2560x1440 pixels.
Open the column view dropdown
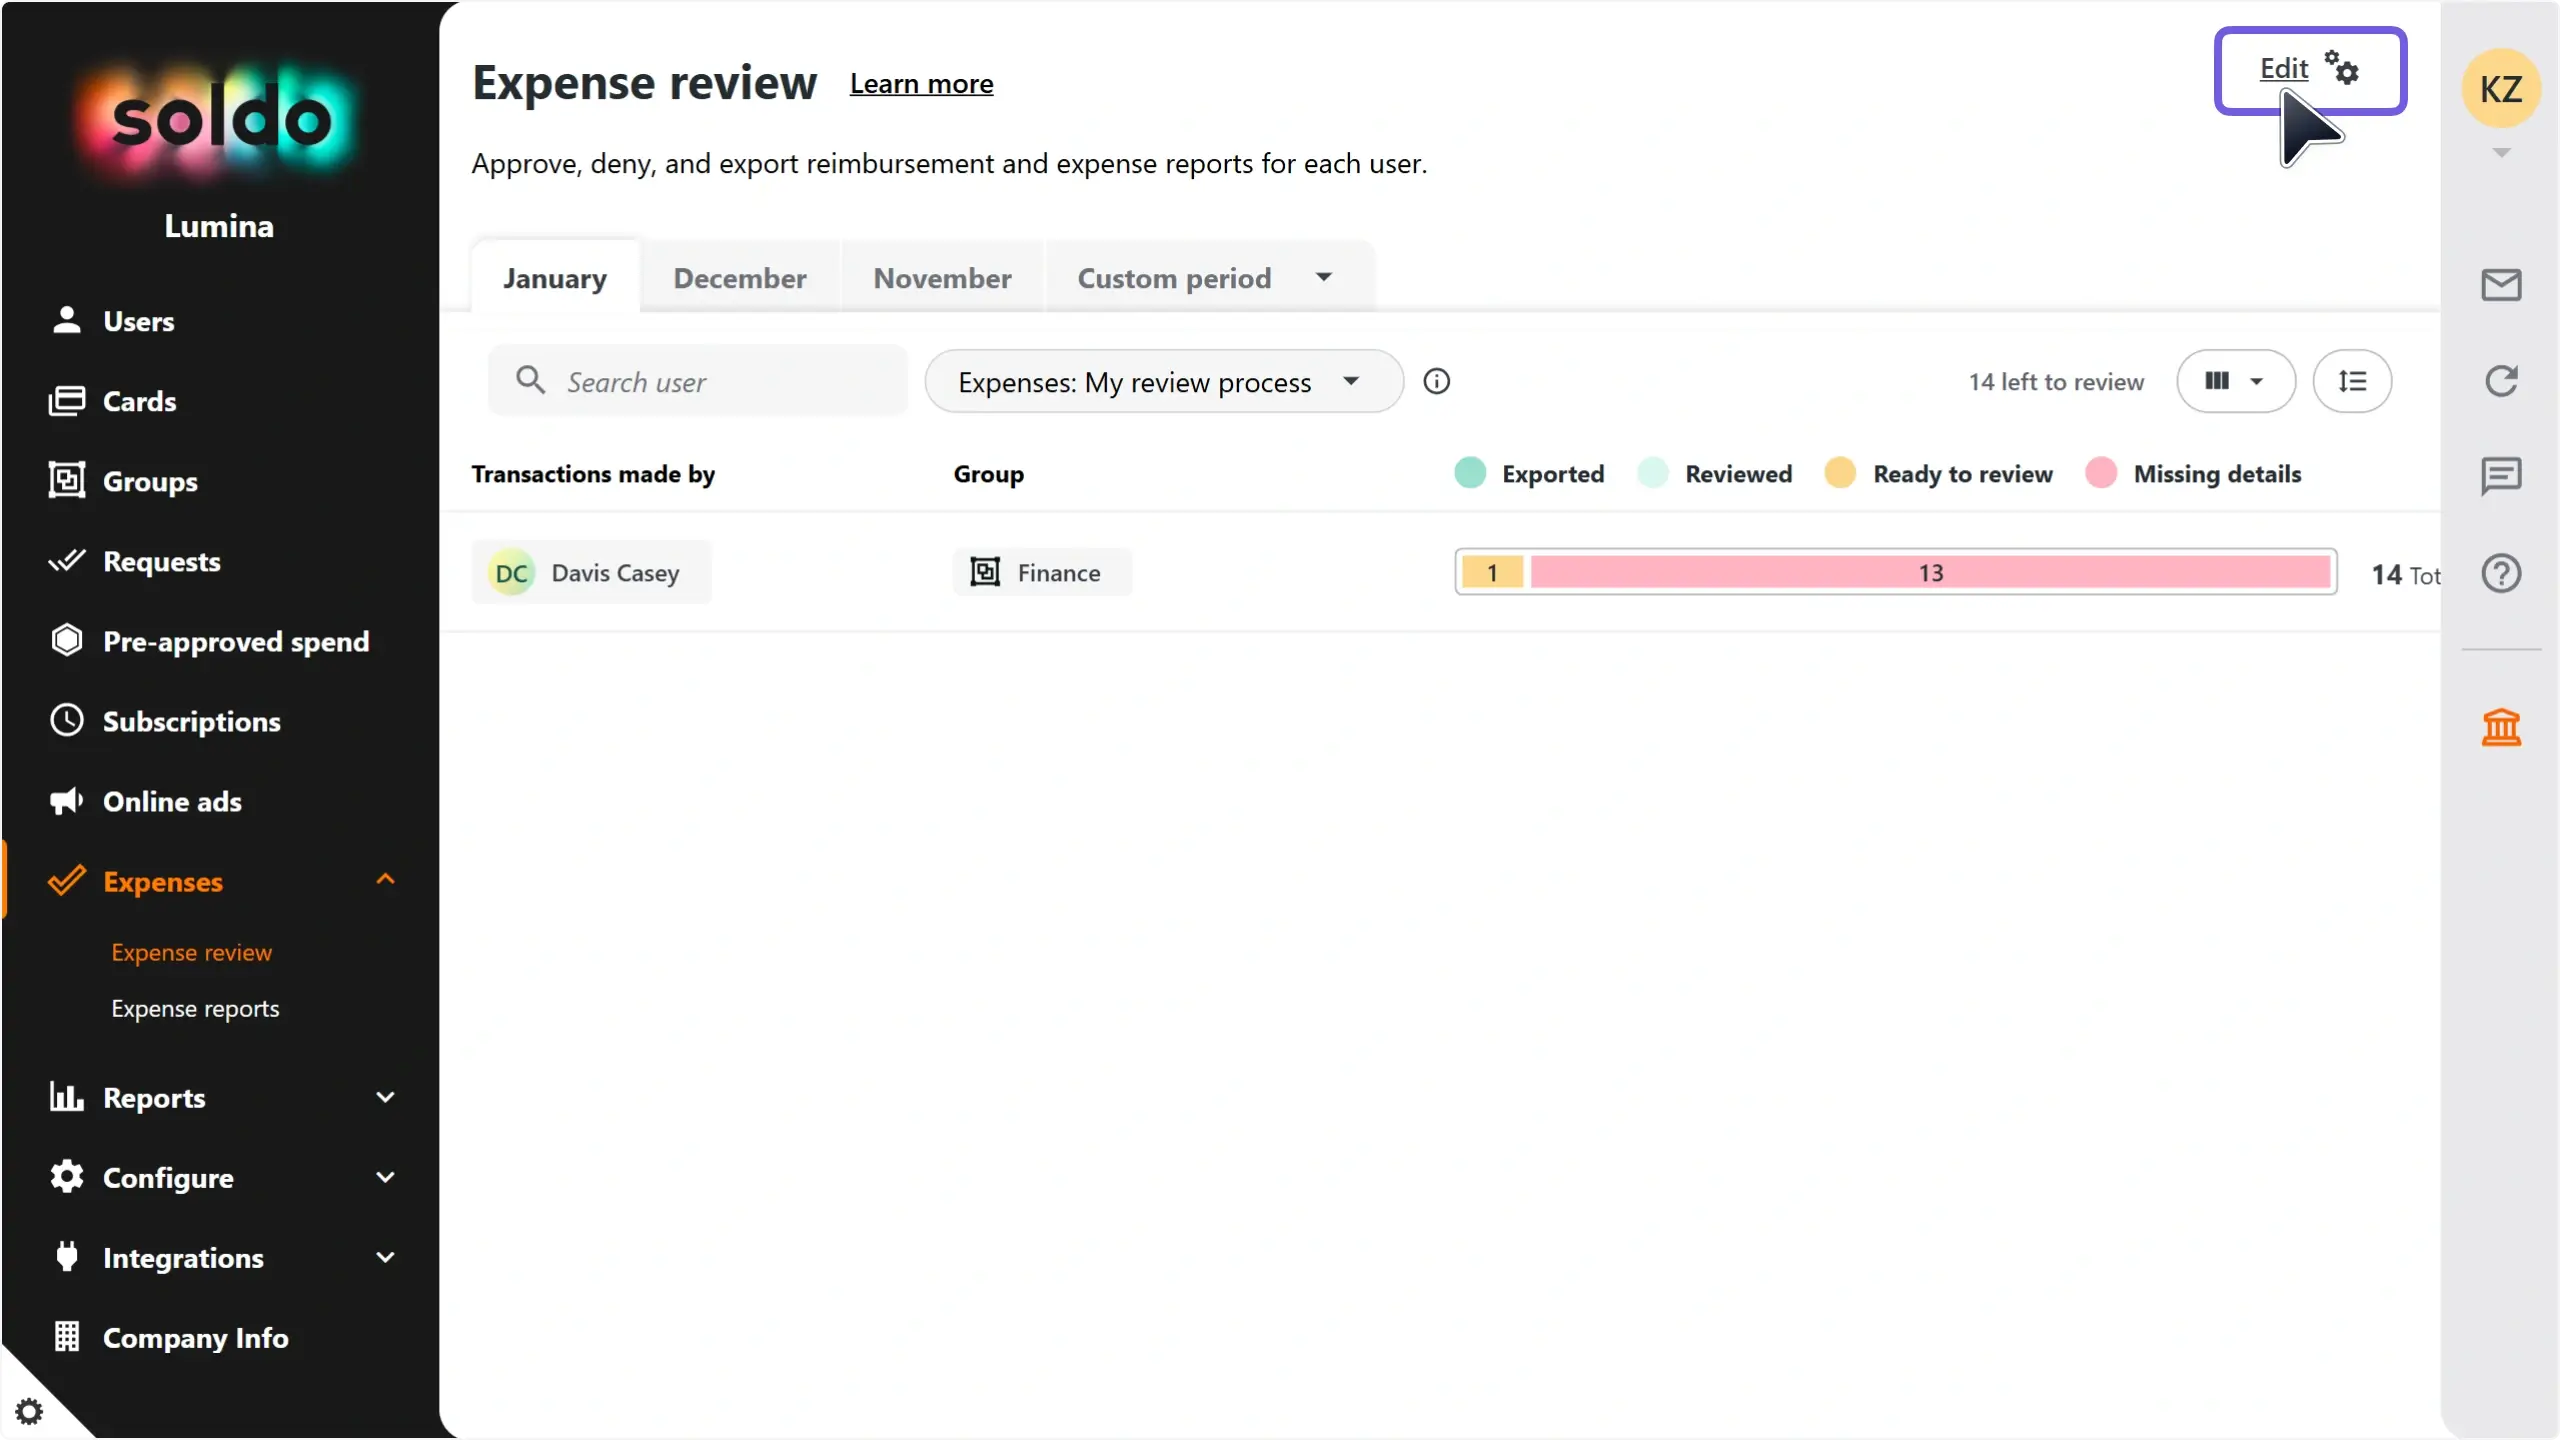pyautogui.click(x=2237, y=381)
